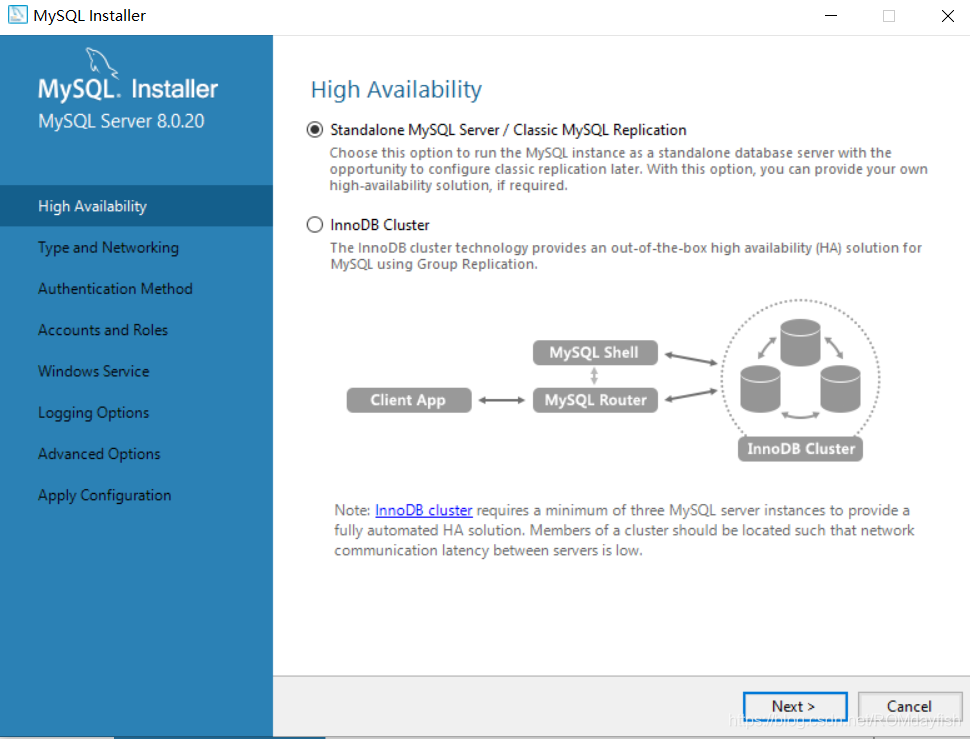Click the 'MySQL Server 8.0.20' sidebar text
This screenshot has width=970, height=739.
coord(121,121)
